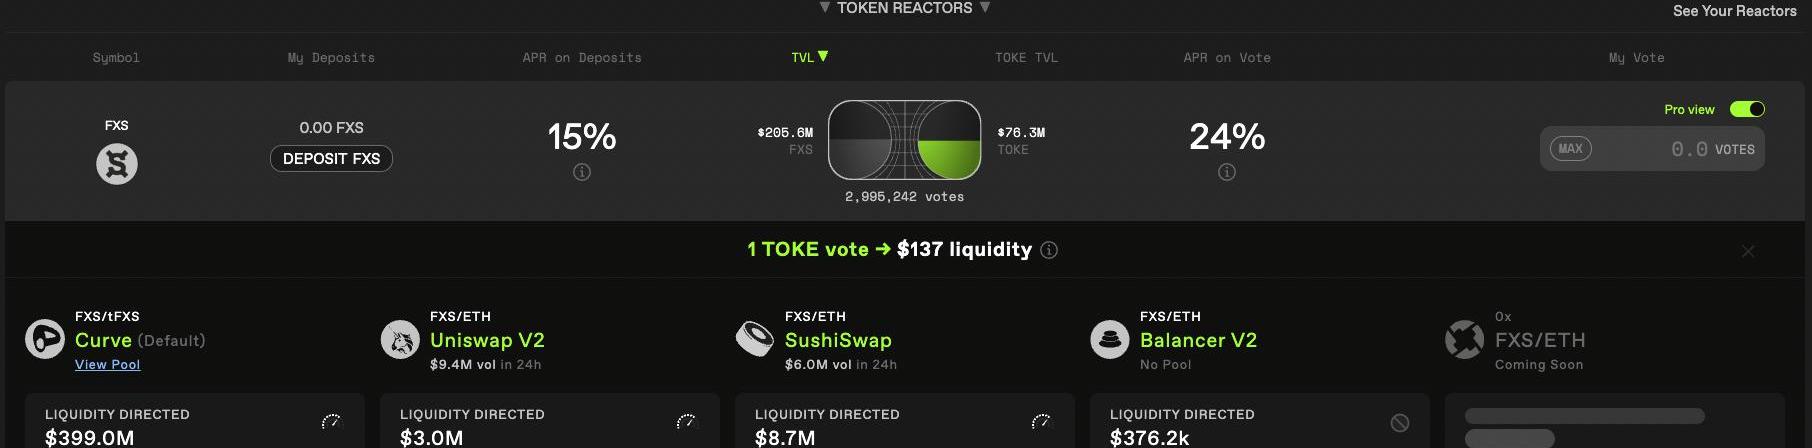This screenshot has width=1812, height=448.
Task: Click disabled icon in Balancer liquidity card
Action: (1400, 423)
